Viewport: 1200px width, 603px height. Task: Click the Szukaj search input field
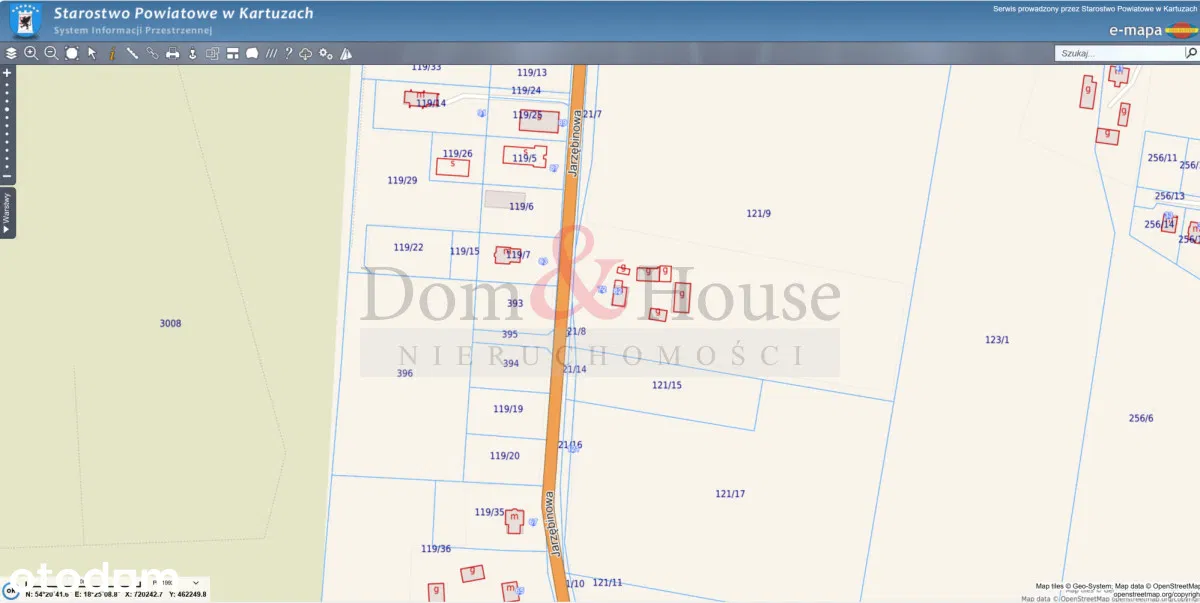coord(1118,53)
